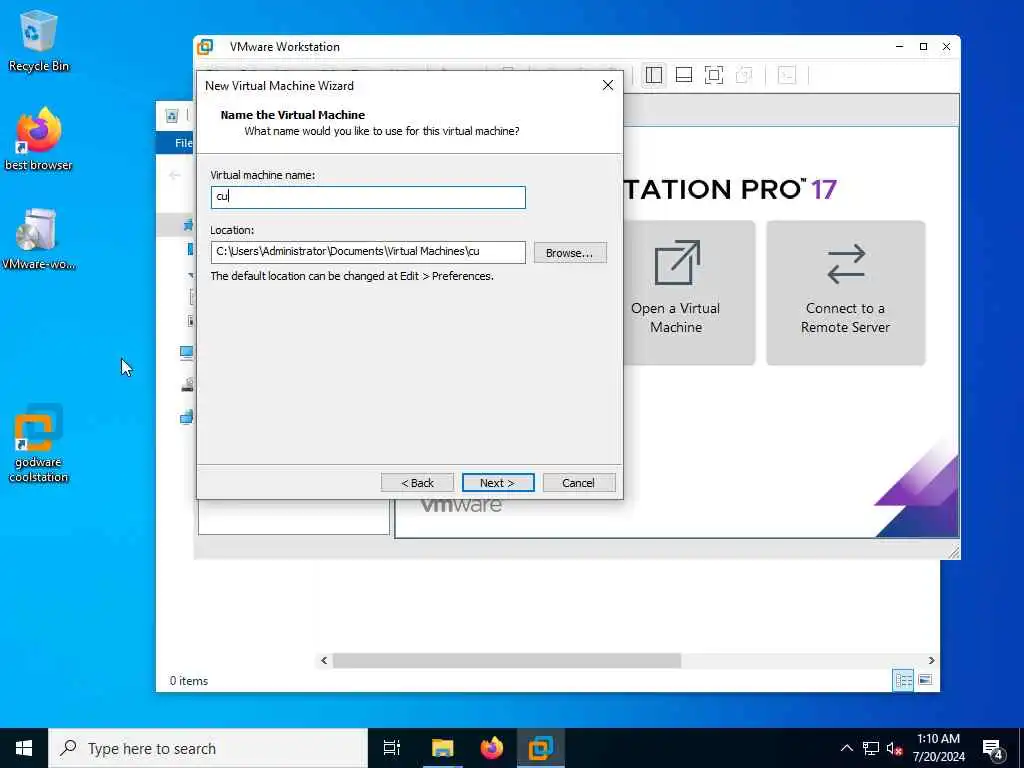This screenshot has height=768, width=1024.
Task: Toggle the thumbnail bar toolbar icon
Action: [x=684, y=75]
